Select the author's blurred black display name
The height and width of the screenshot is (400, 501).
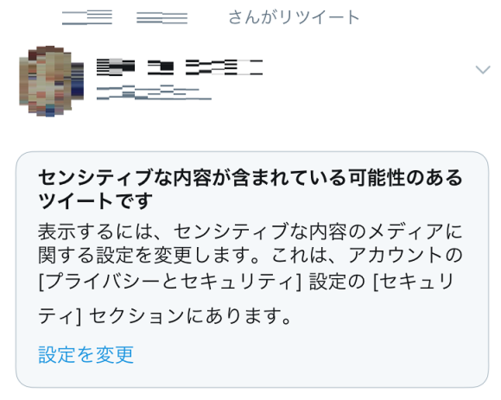180,67
